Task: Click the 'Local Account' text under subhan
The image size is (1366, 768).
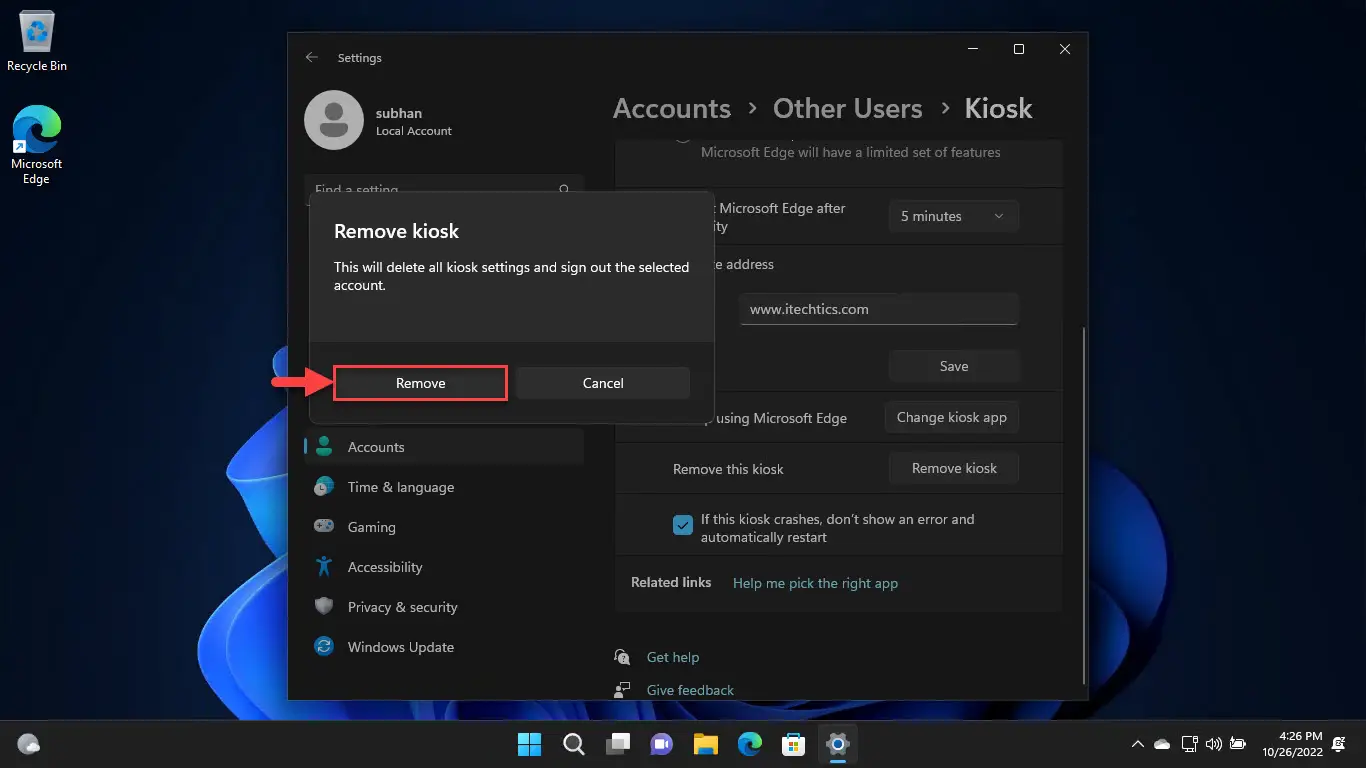Action: (x=414, y=131)
